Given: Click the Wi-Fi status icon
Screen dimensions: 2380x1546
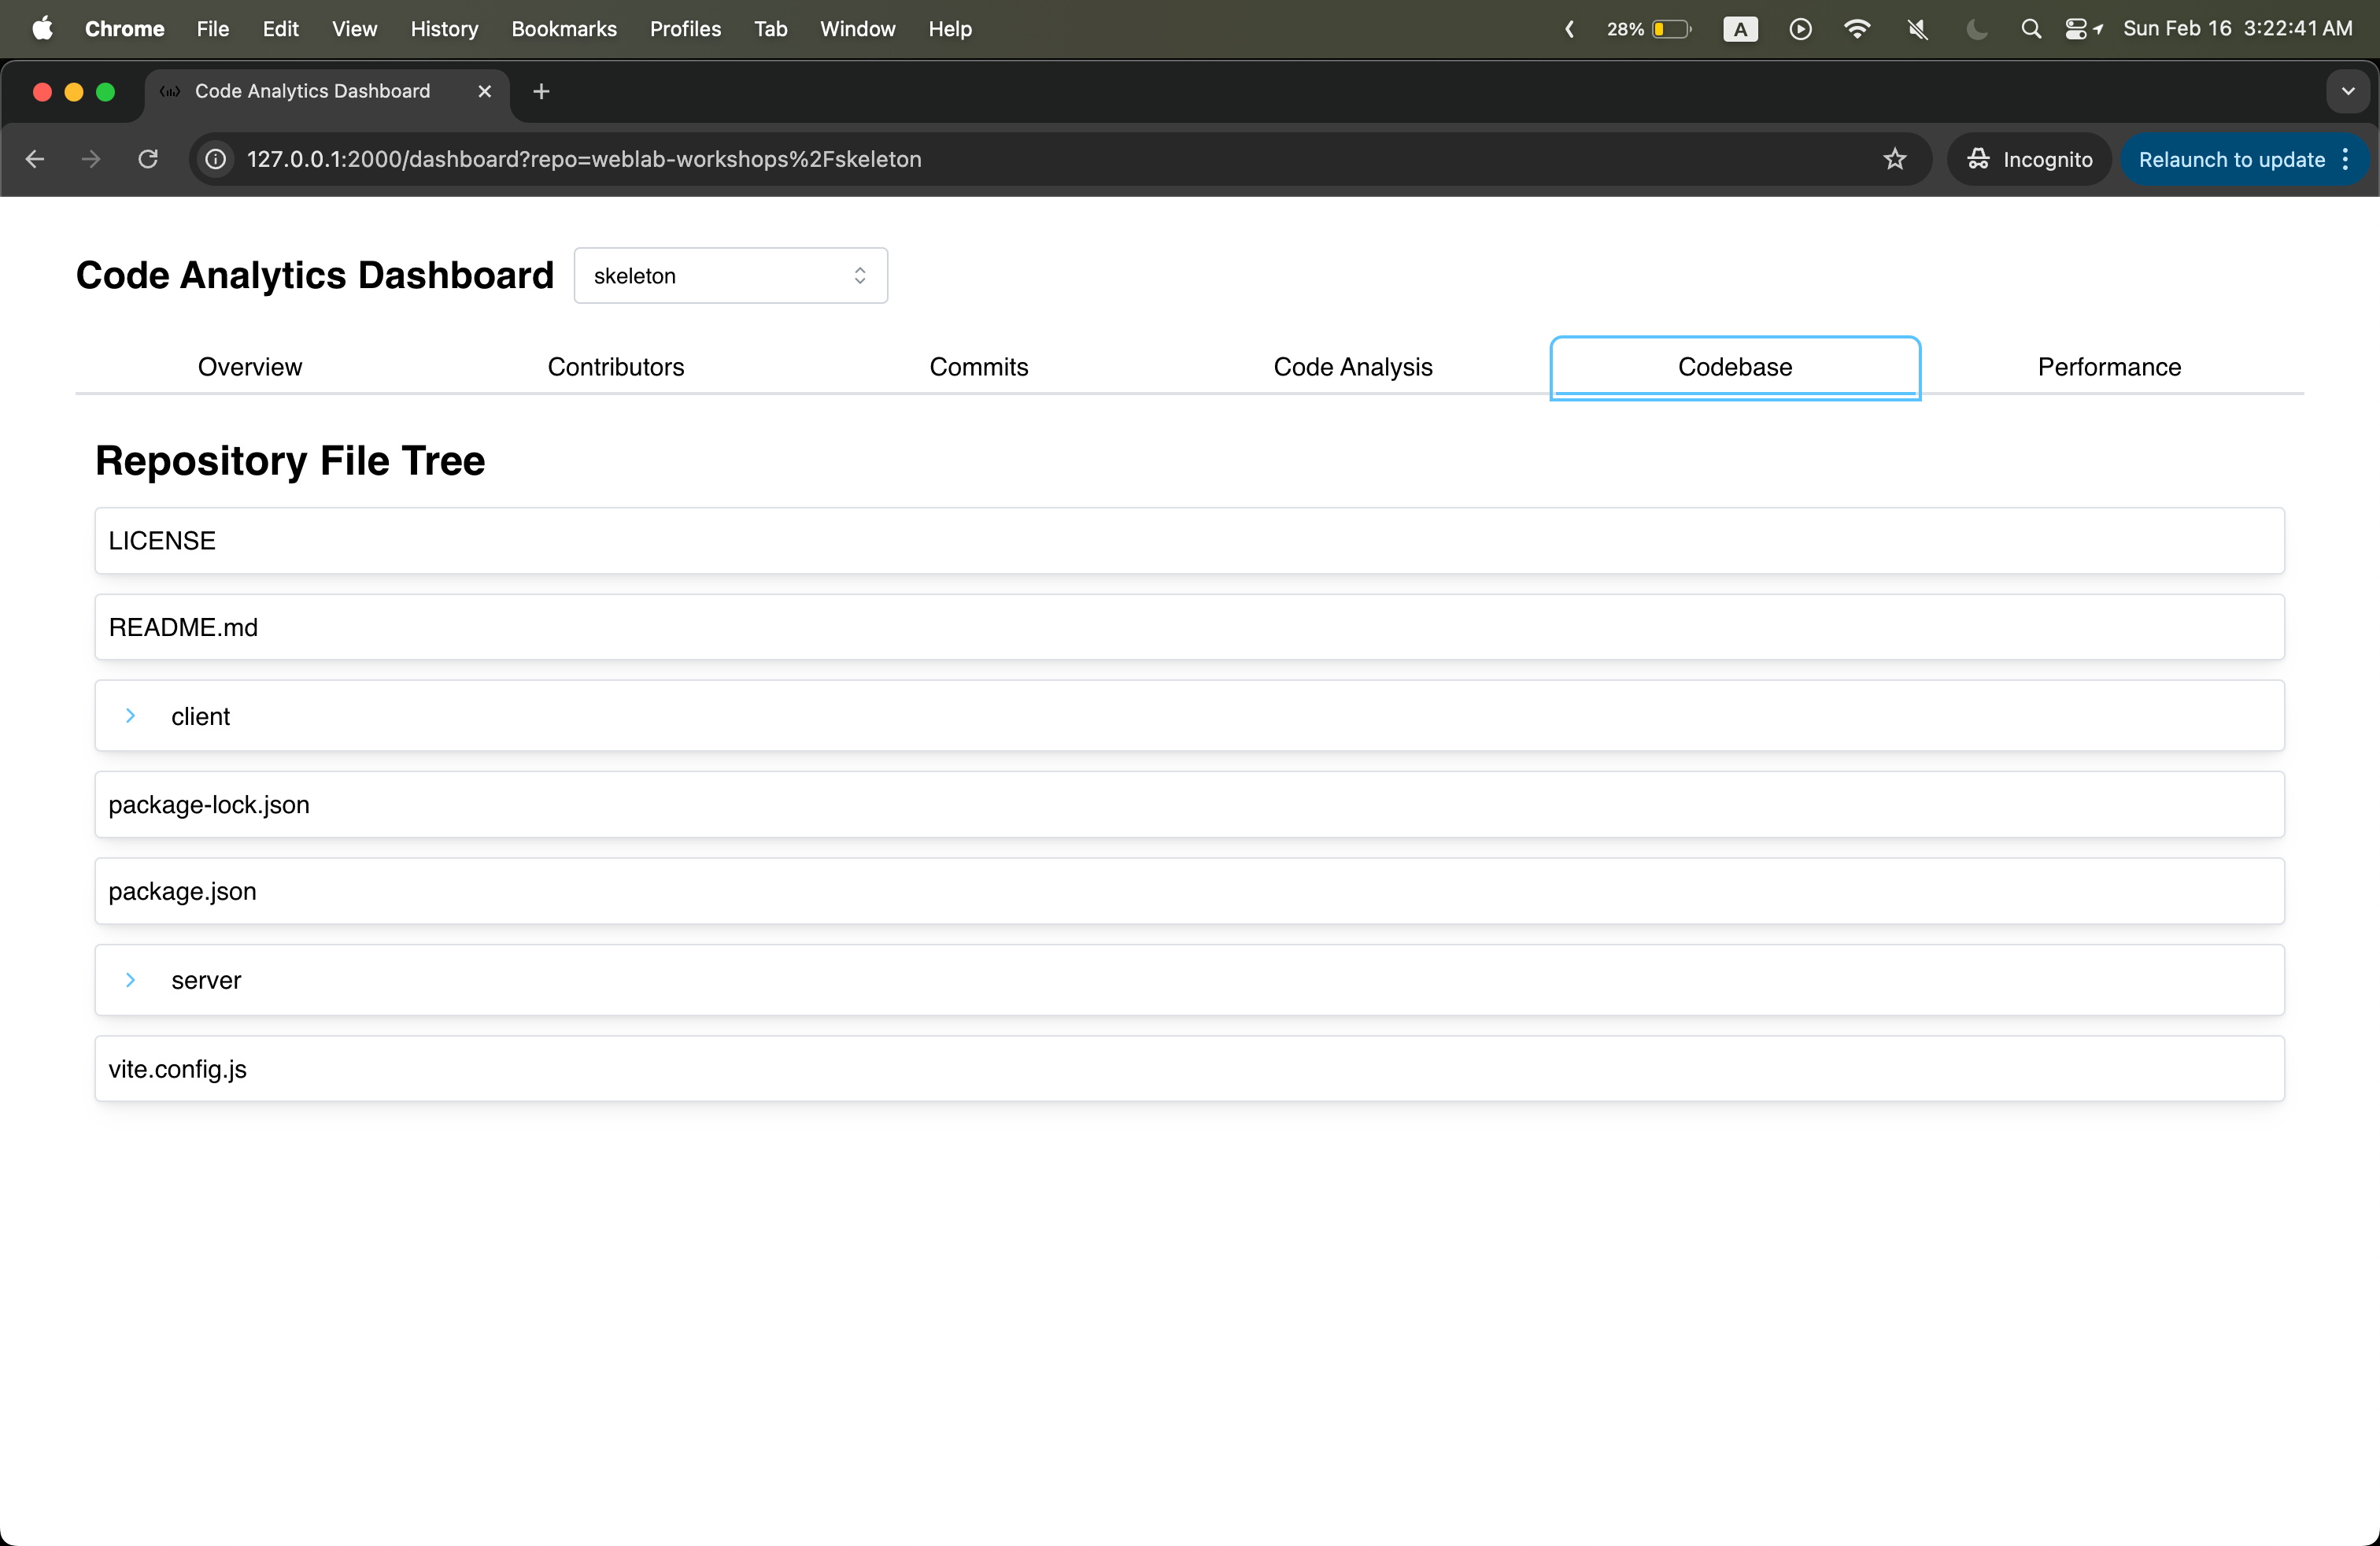Looking at the screenshot, I should (1857, 29).
